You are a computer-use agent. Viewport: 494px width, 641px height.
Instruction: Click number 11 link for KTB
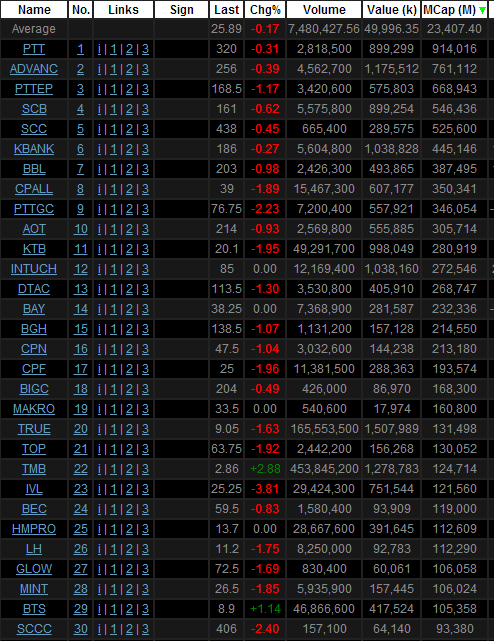[x=81, y=249]
